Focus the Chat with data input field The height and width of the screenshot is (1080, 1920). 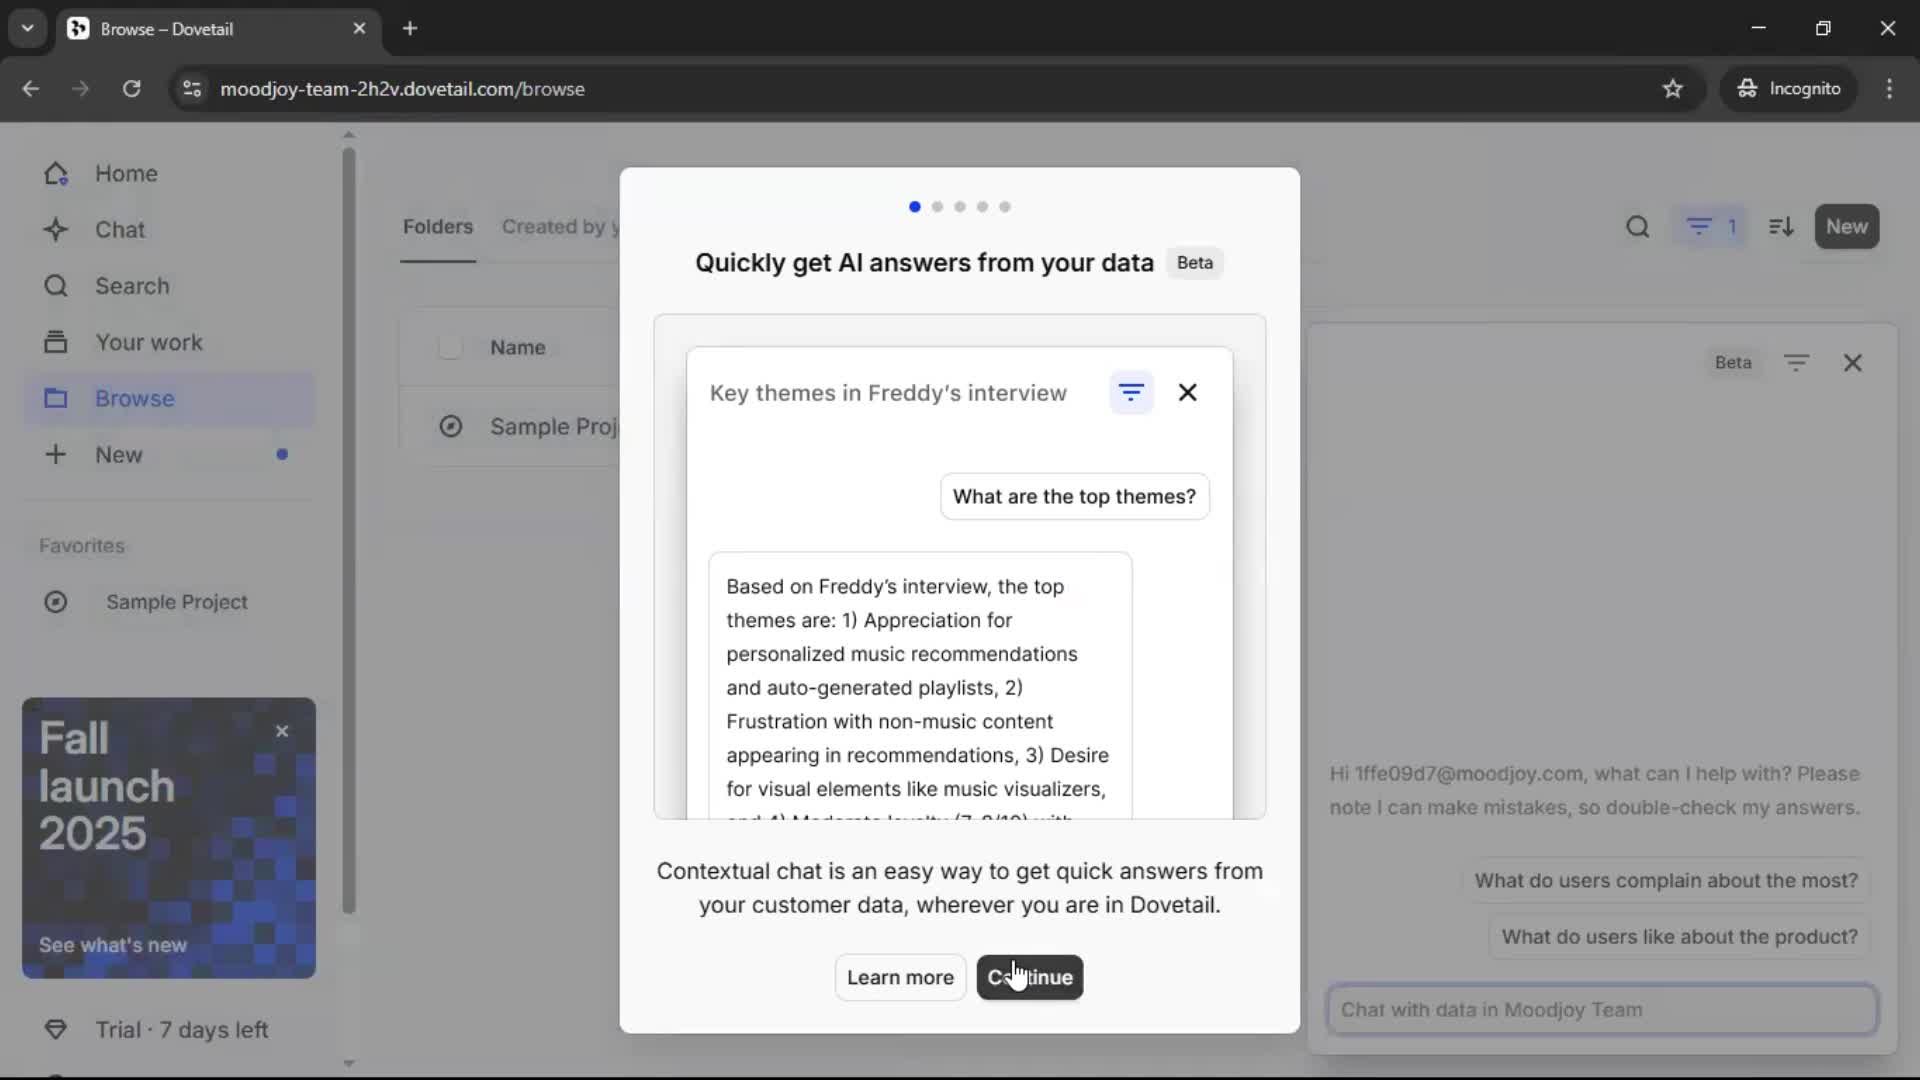pos(1601,1009)
